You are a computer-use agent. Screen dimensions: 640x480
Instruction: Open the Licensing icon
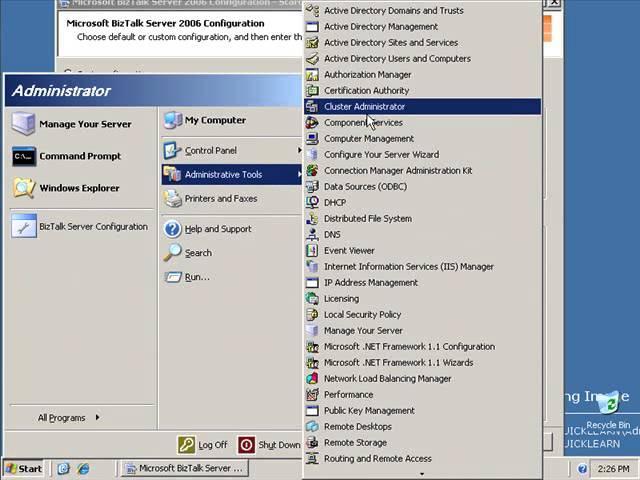312,298
